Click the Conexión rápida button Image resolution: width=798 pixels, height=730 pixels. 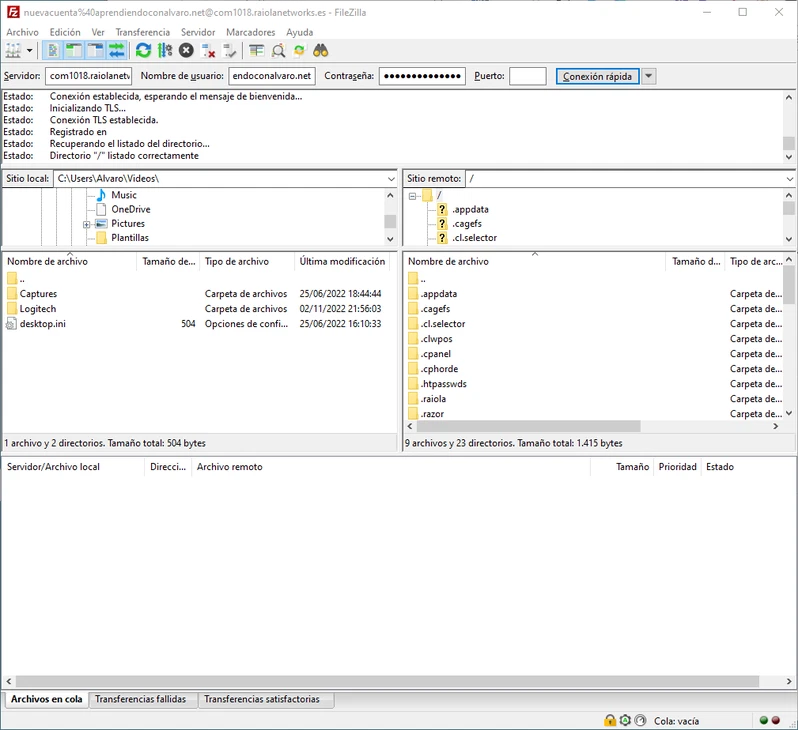point(597,77)
